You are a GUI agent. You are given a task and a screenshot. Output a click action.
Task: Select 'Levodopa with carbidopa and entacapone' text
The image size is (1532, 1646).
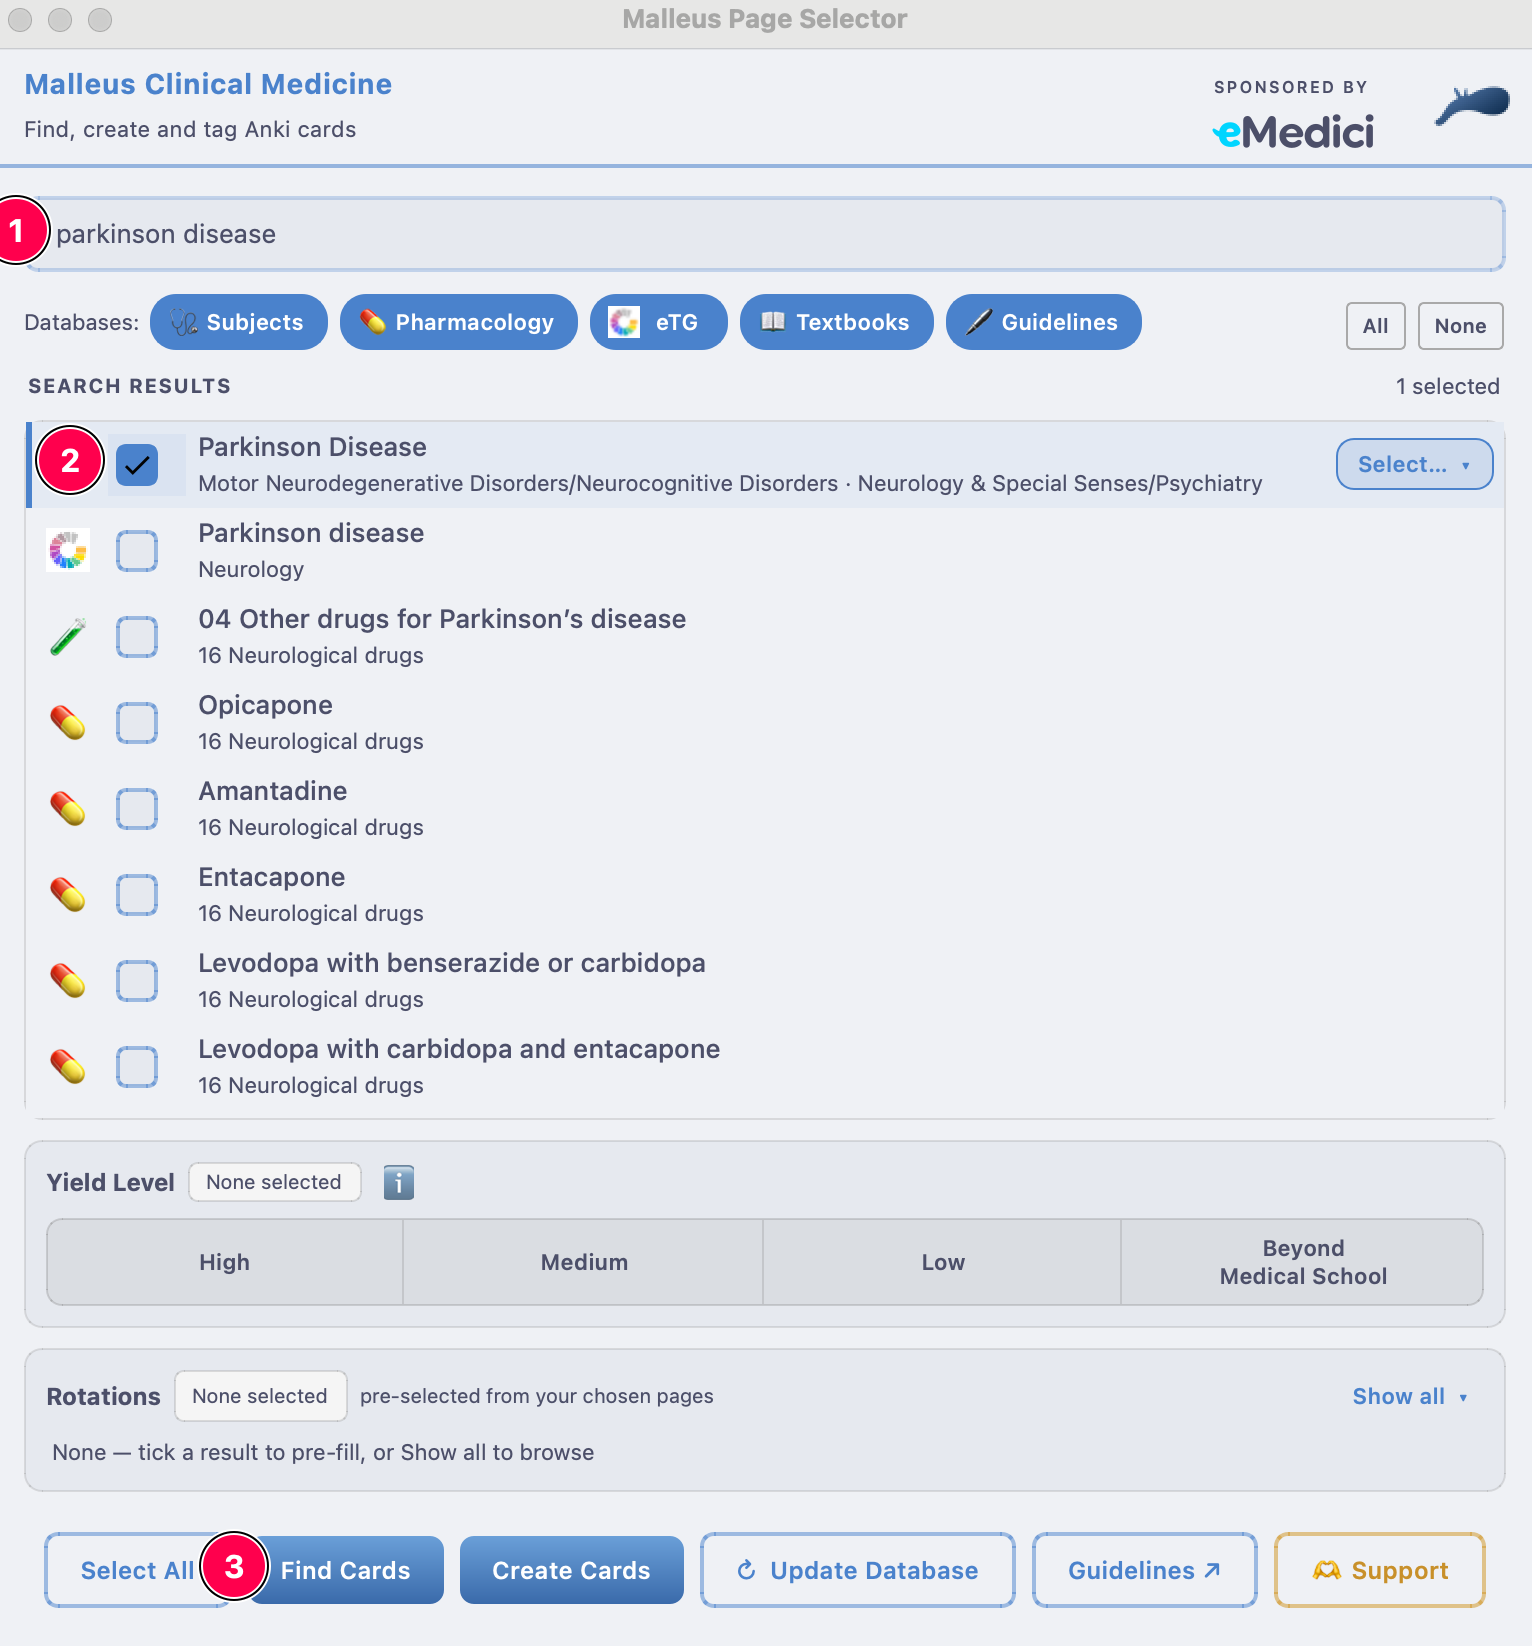[x=459, y=1049]
